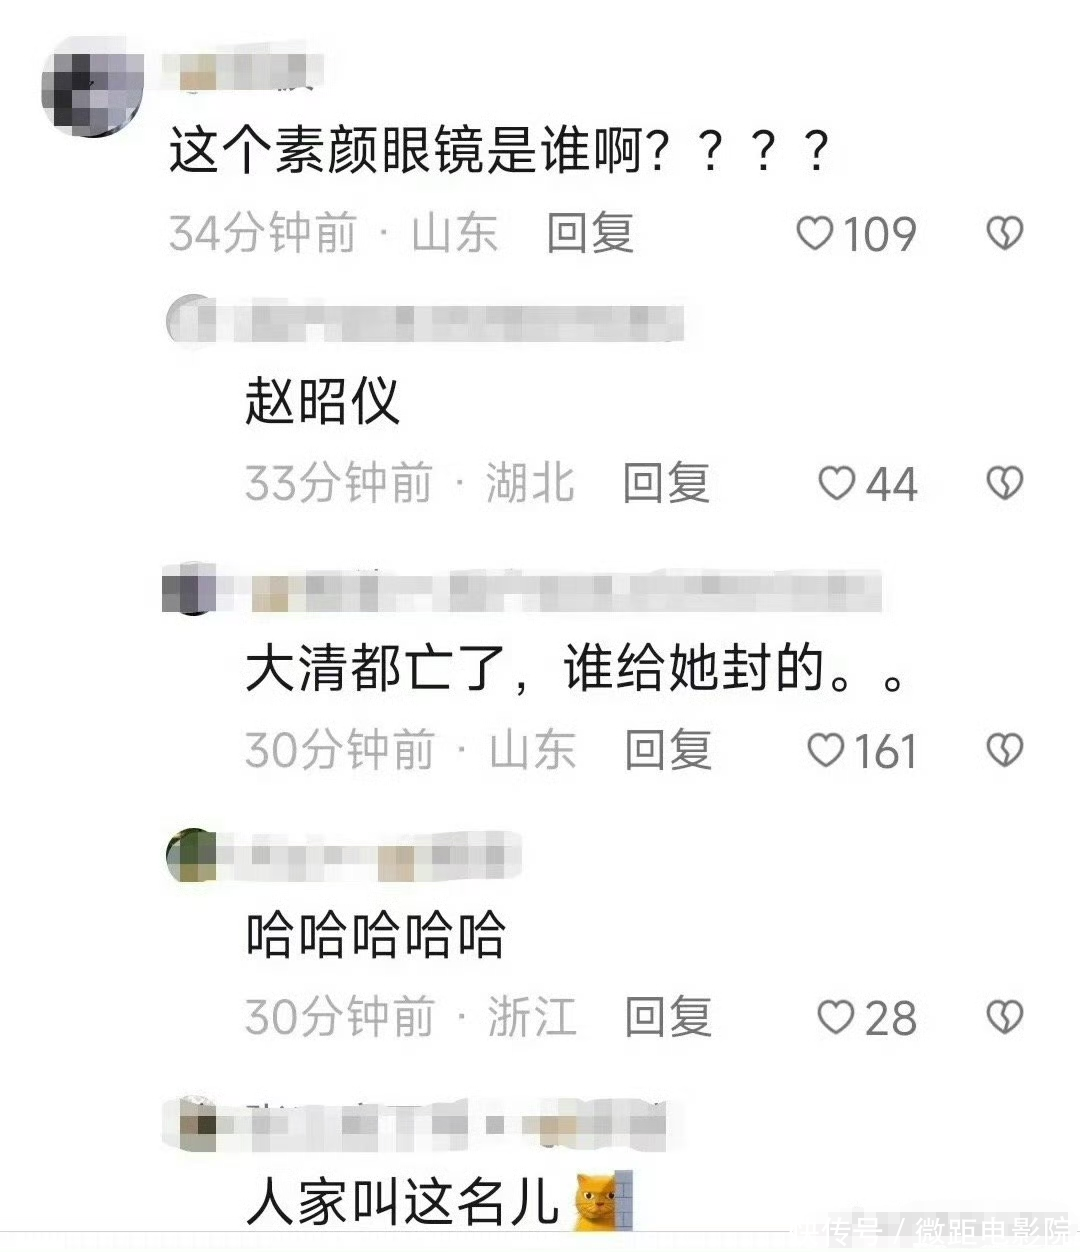Tap broken-heart on the 赵昭仪 reply

[x=1004, y=484]
